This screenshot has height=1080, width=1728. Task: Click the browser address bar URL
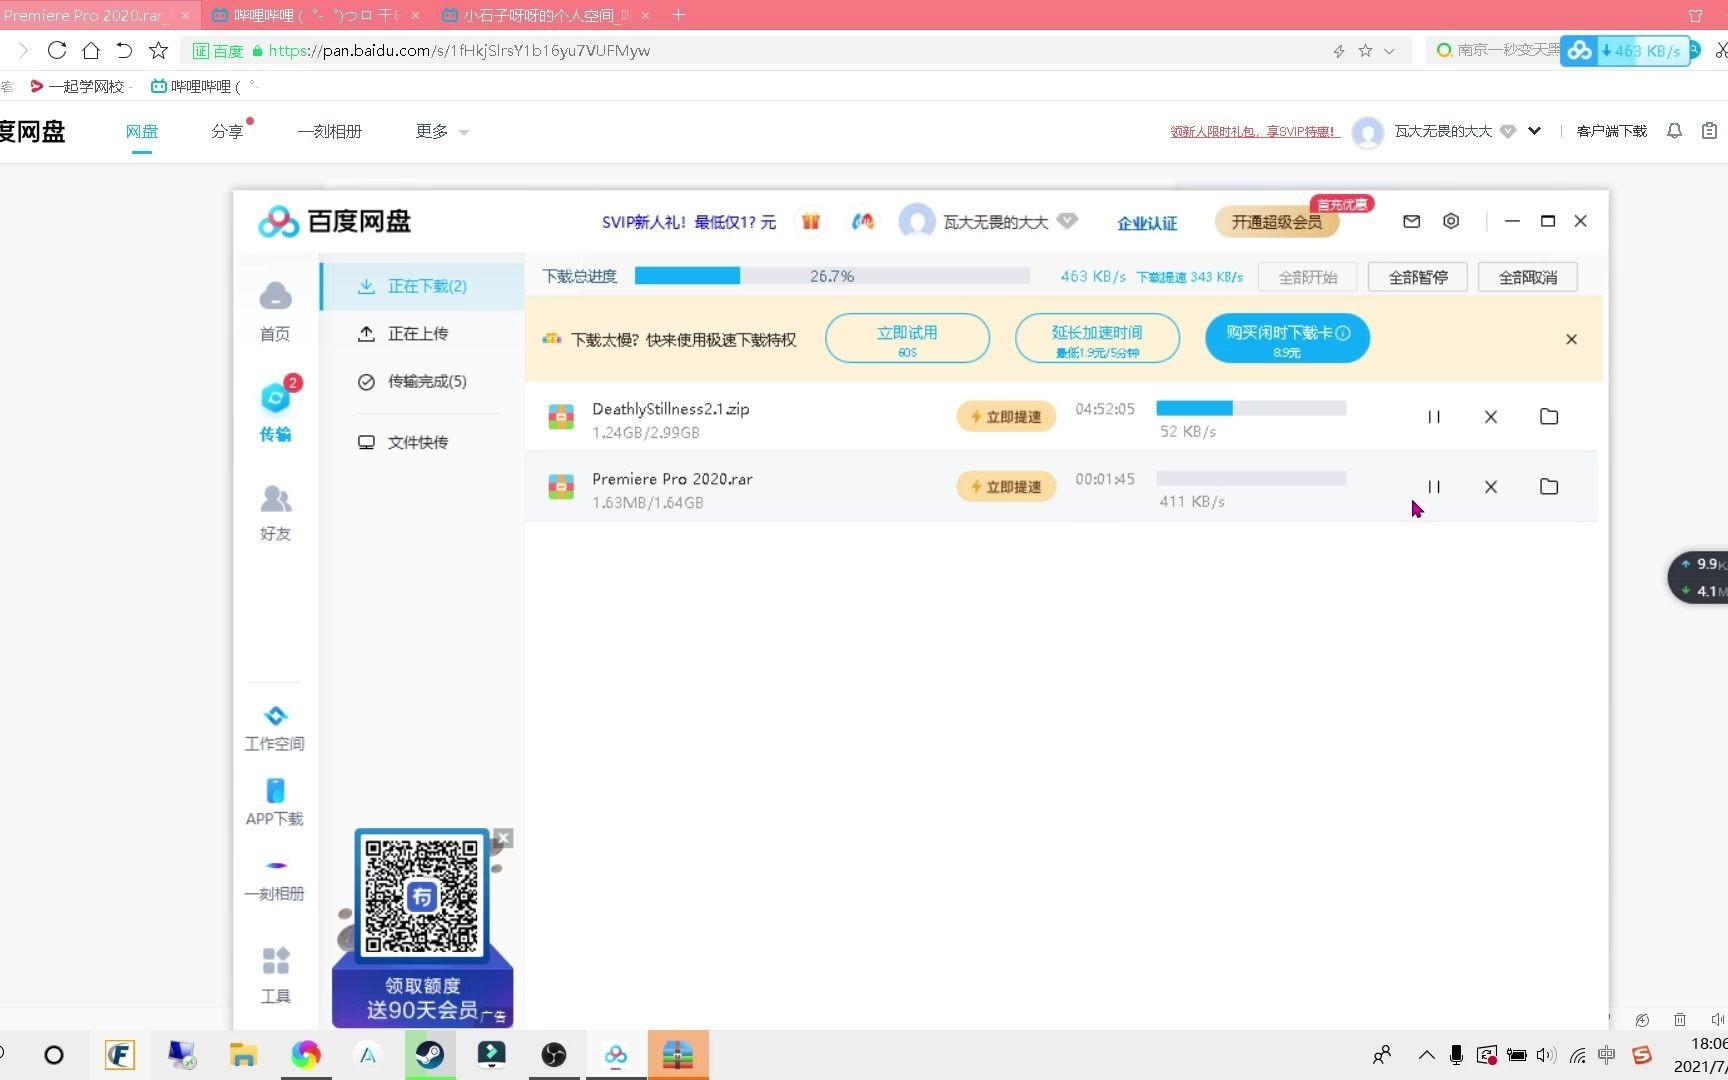460,51
